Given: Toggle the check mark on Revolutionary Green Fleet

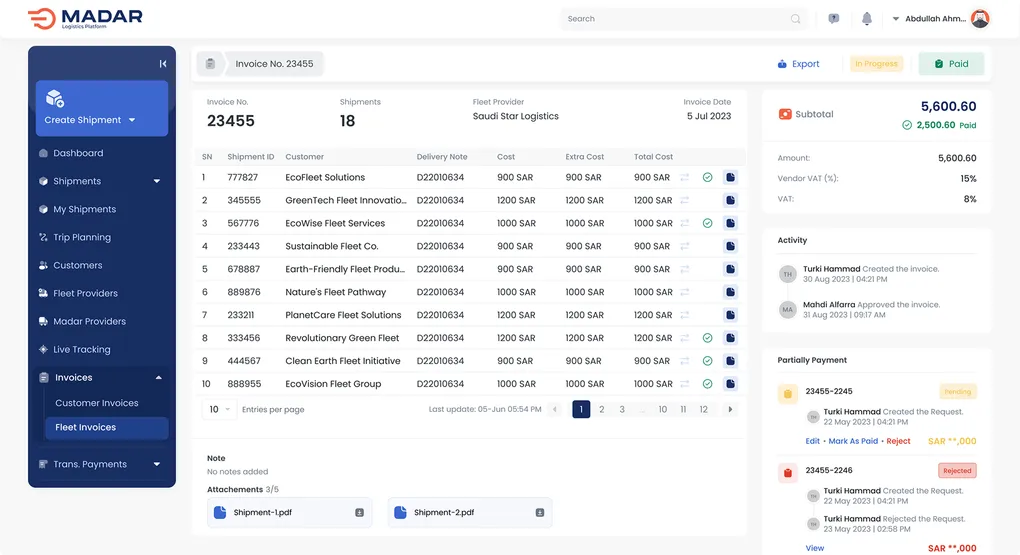Looking at the screenshot, I should pos(707,338).
